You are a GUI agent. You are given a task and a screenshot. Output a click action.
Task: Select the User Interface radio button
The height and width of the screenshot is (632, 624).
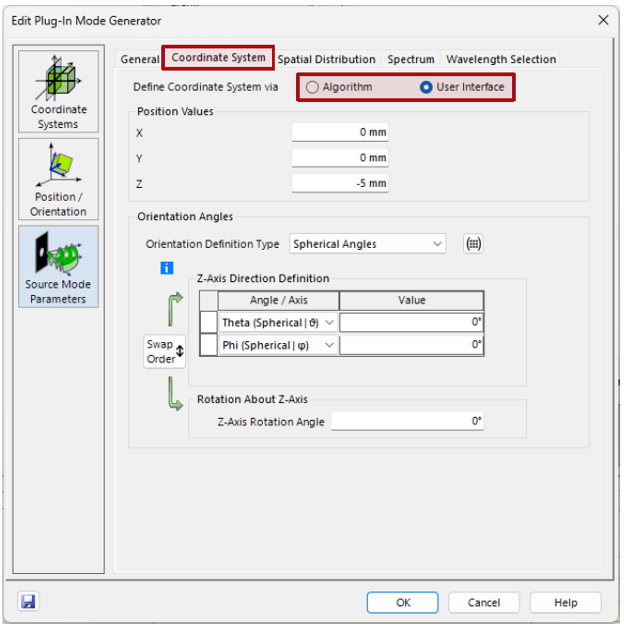tap(427, 87)
